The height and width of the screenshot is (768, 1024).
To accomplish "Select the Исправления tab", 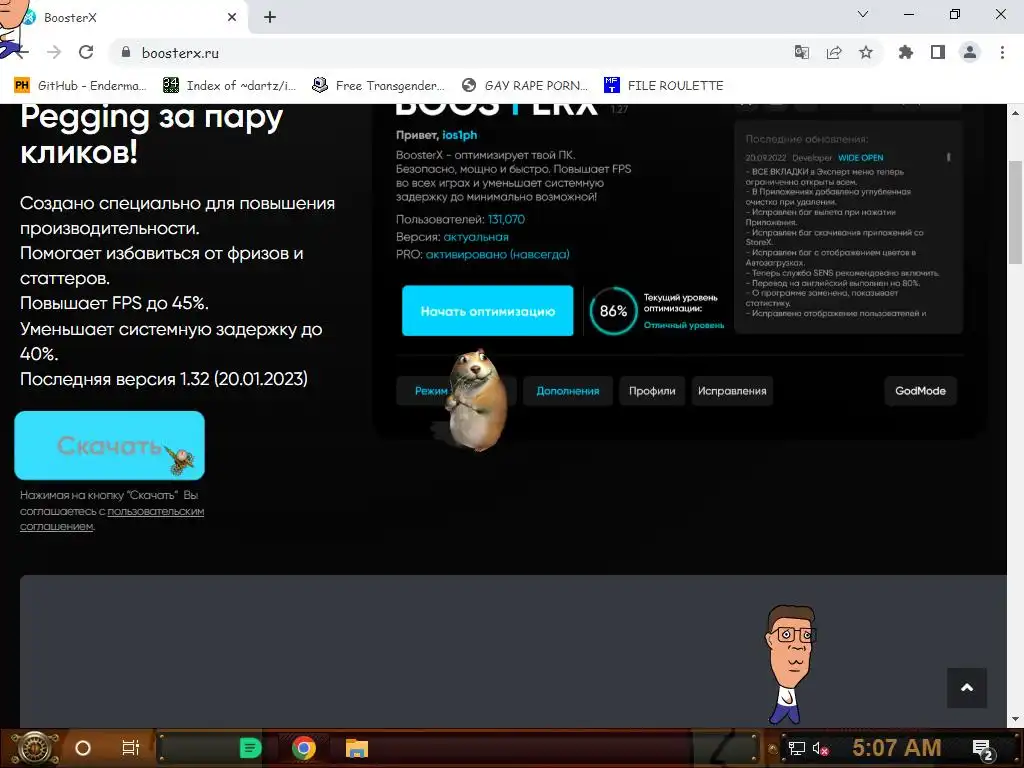I will point(732,391).
